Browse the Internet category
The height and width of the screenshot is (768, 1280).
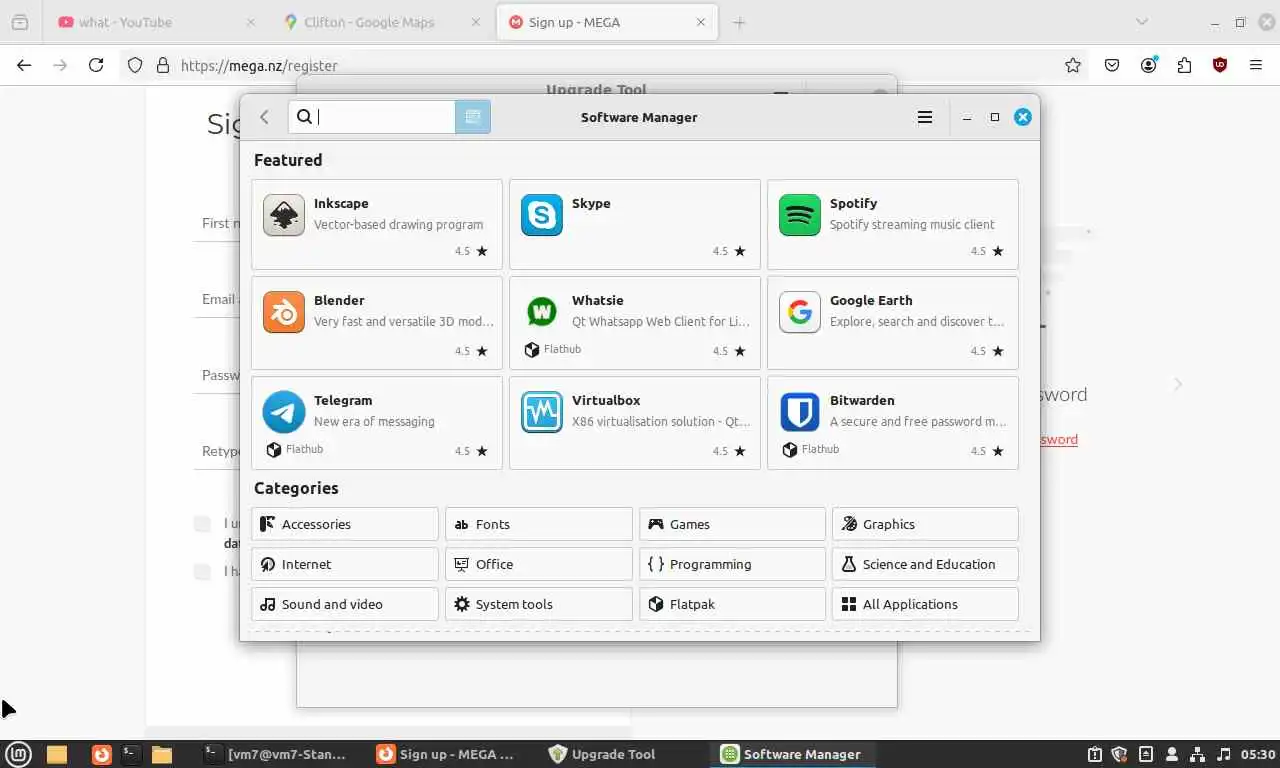click(x=345, y=564)
